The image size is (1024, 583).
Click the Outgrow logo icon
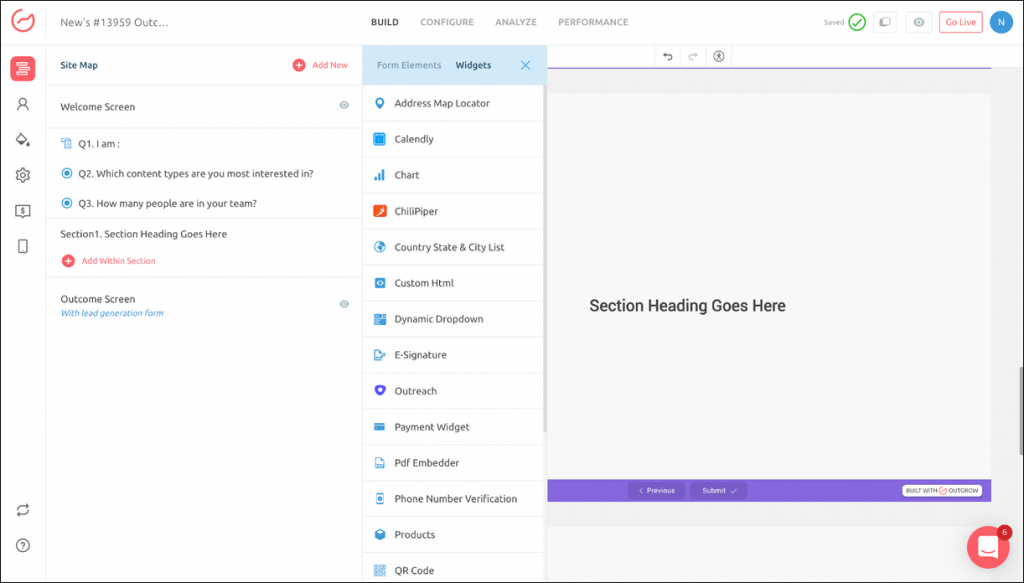coord(23,22)
